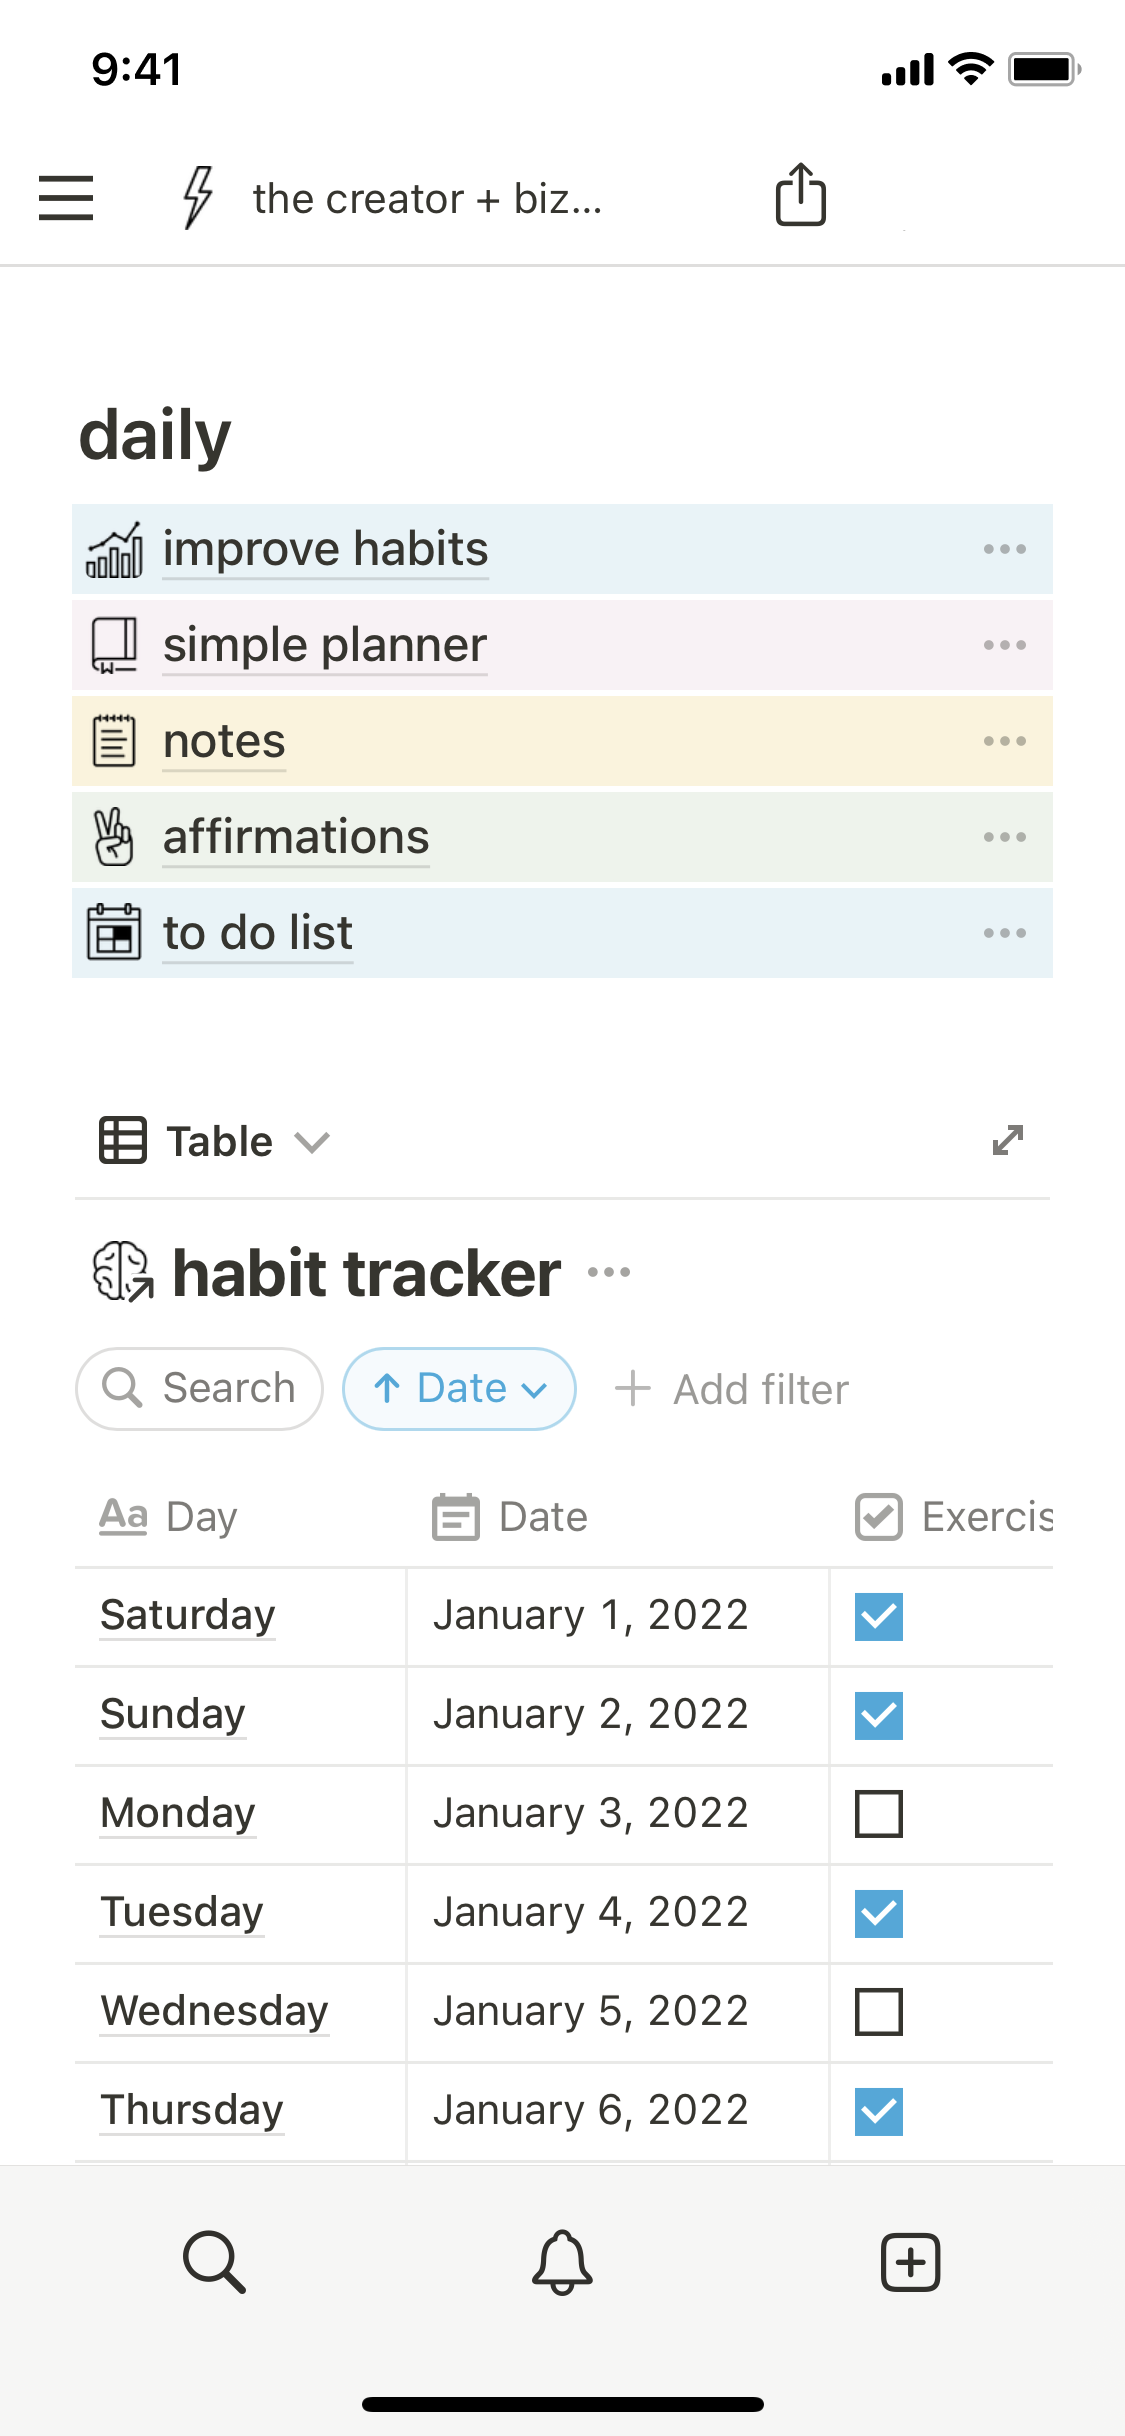This screenshot has height=2436, width=1125.
Task: Expand habit tracker to full page
Action: click(1007, 1140)
